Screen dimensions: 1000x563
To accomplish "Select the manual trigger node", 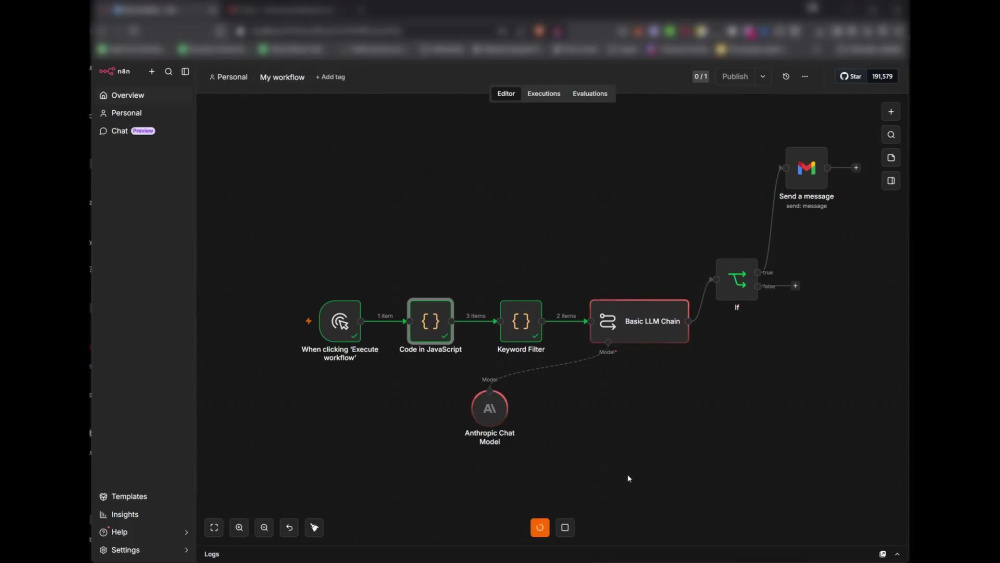I will pyautogui.click(x=340, y=321).
